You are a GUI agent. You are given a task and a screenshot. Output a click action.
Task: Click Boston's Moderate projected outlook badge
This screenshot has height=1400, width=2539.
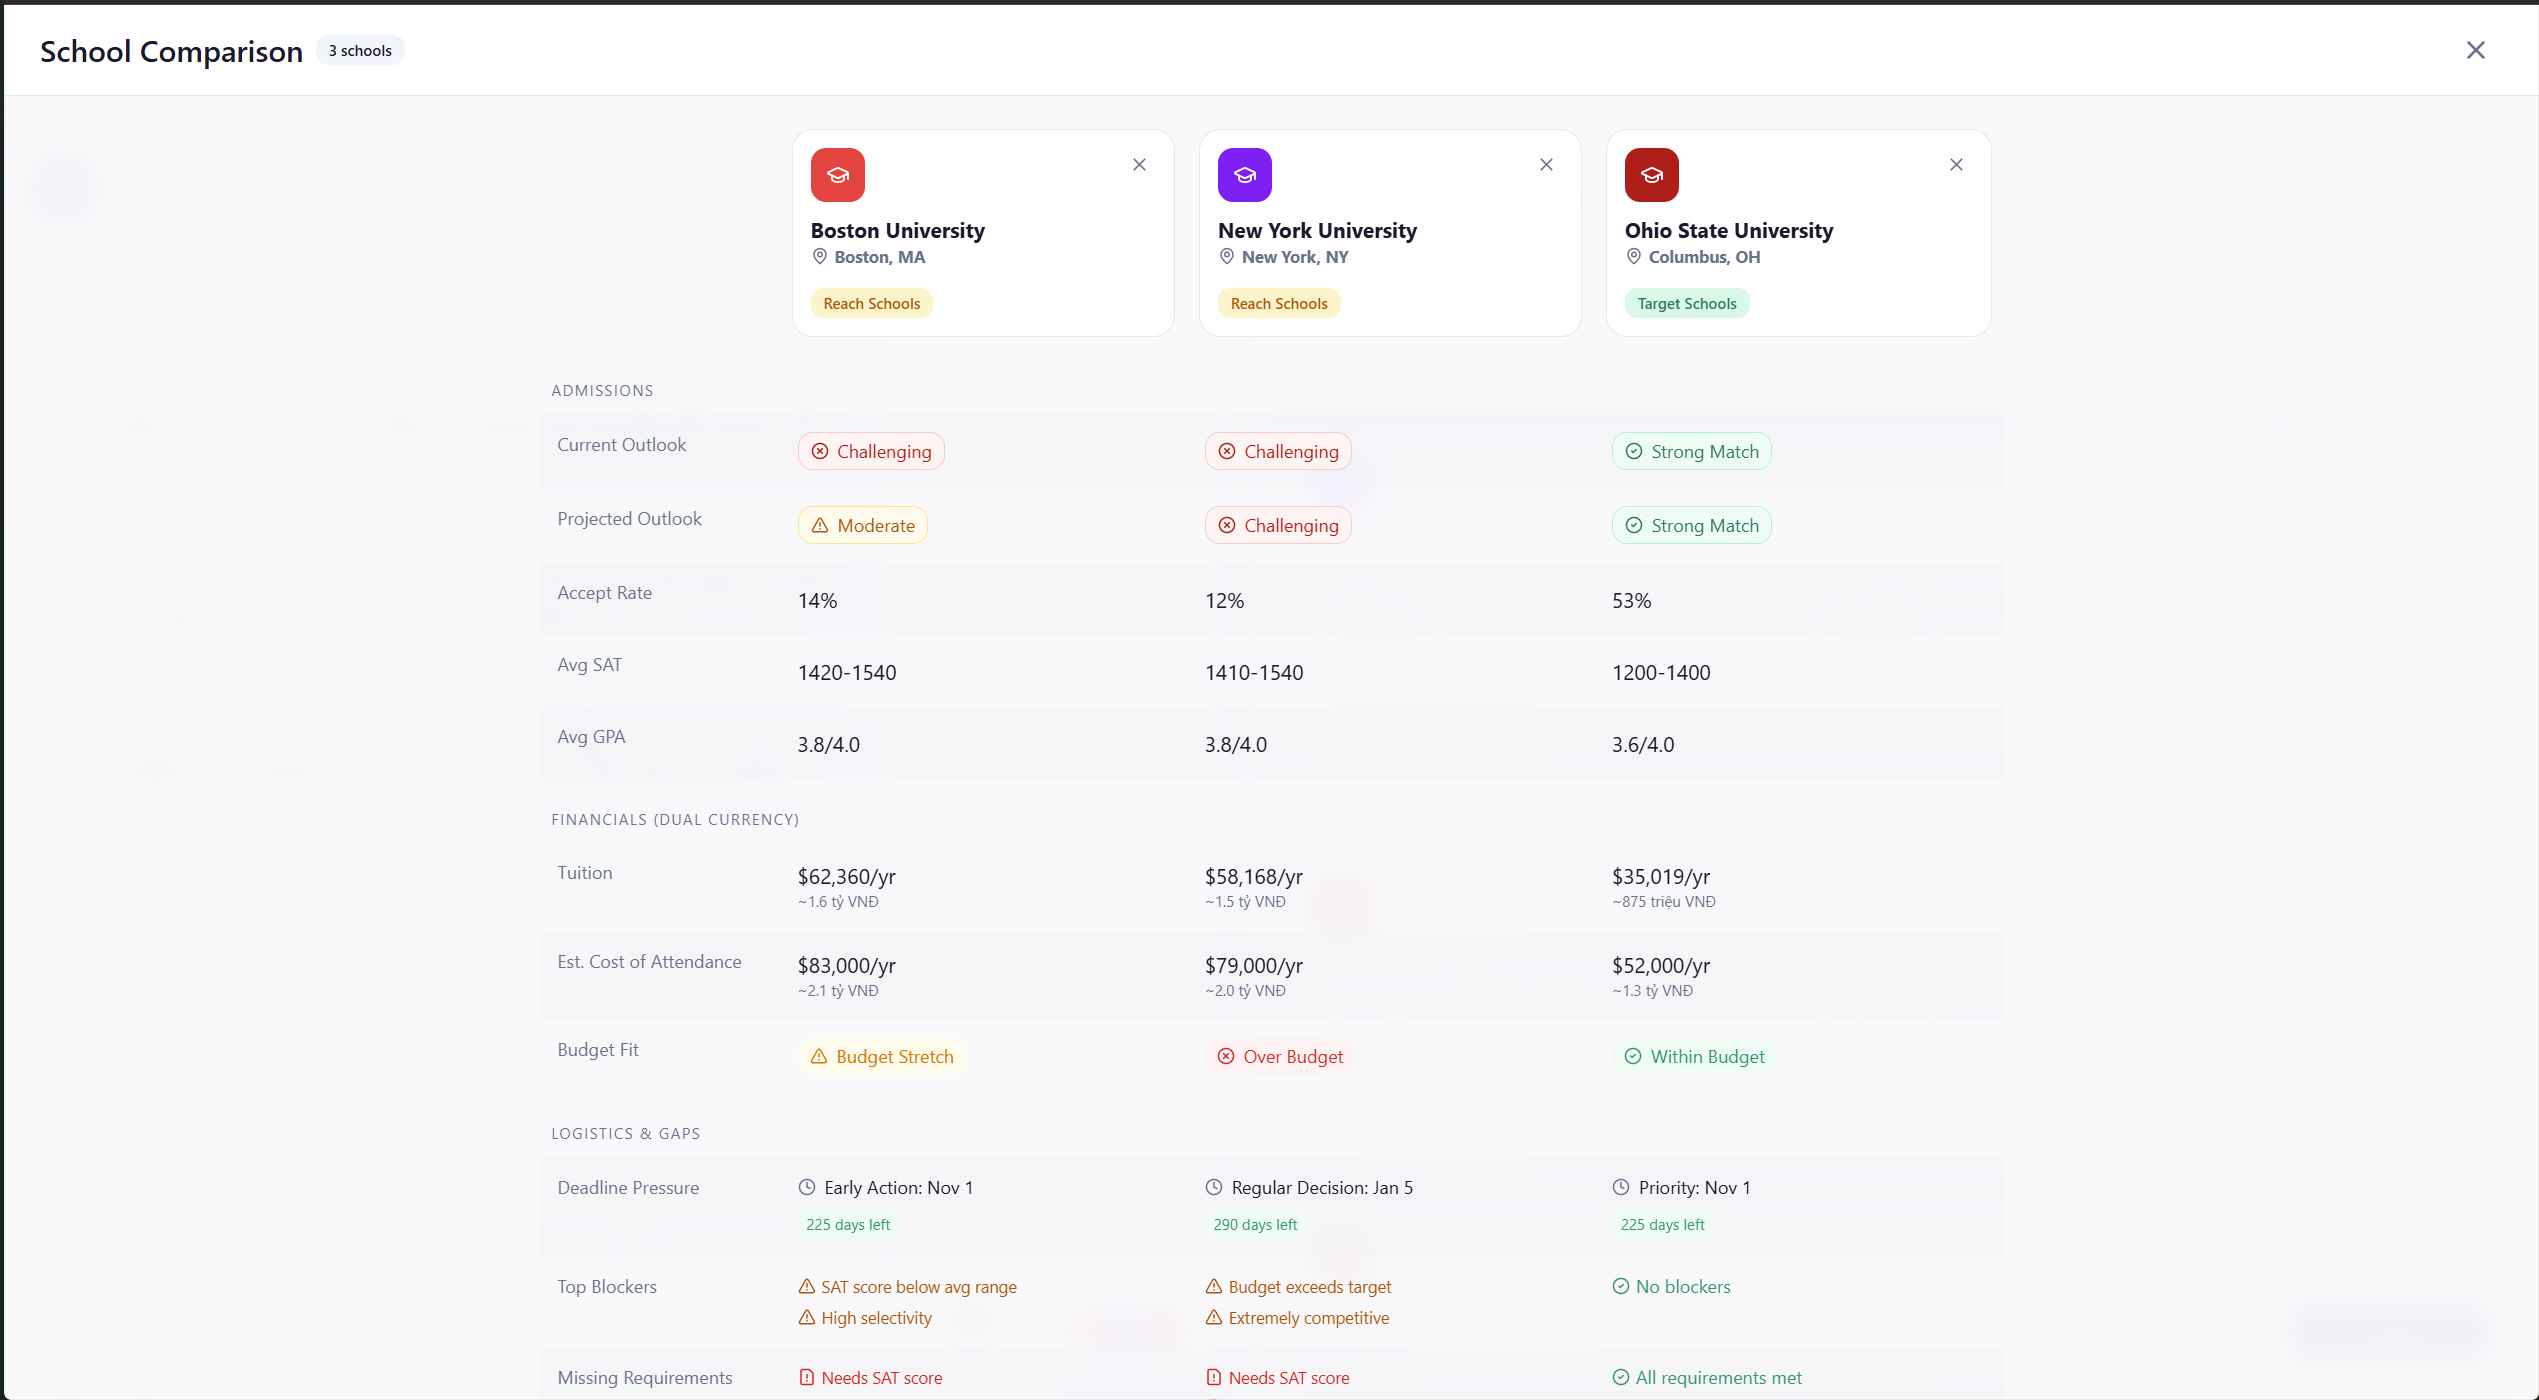click(862, 526)
